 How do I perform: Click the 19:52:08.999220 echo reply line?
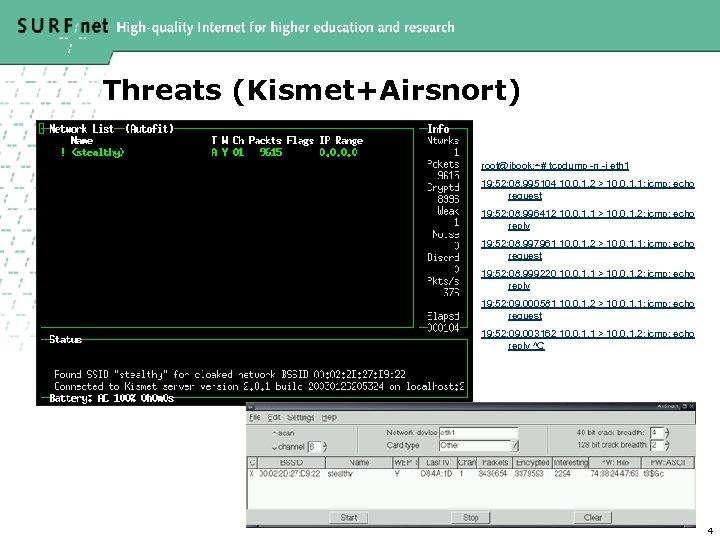(x=588, y=279)
